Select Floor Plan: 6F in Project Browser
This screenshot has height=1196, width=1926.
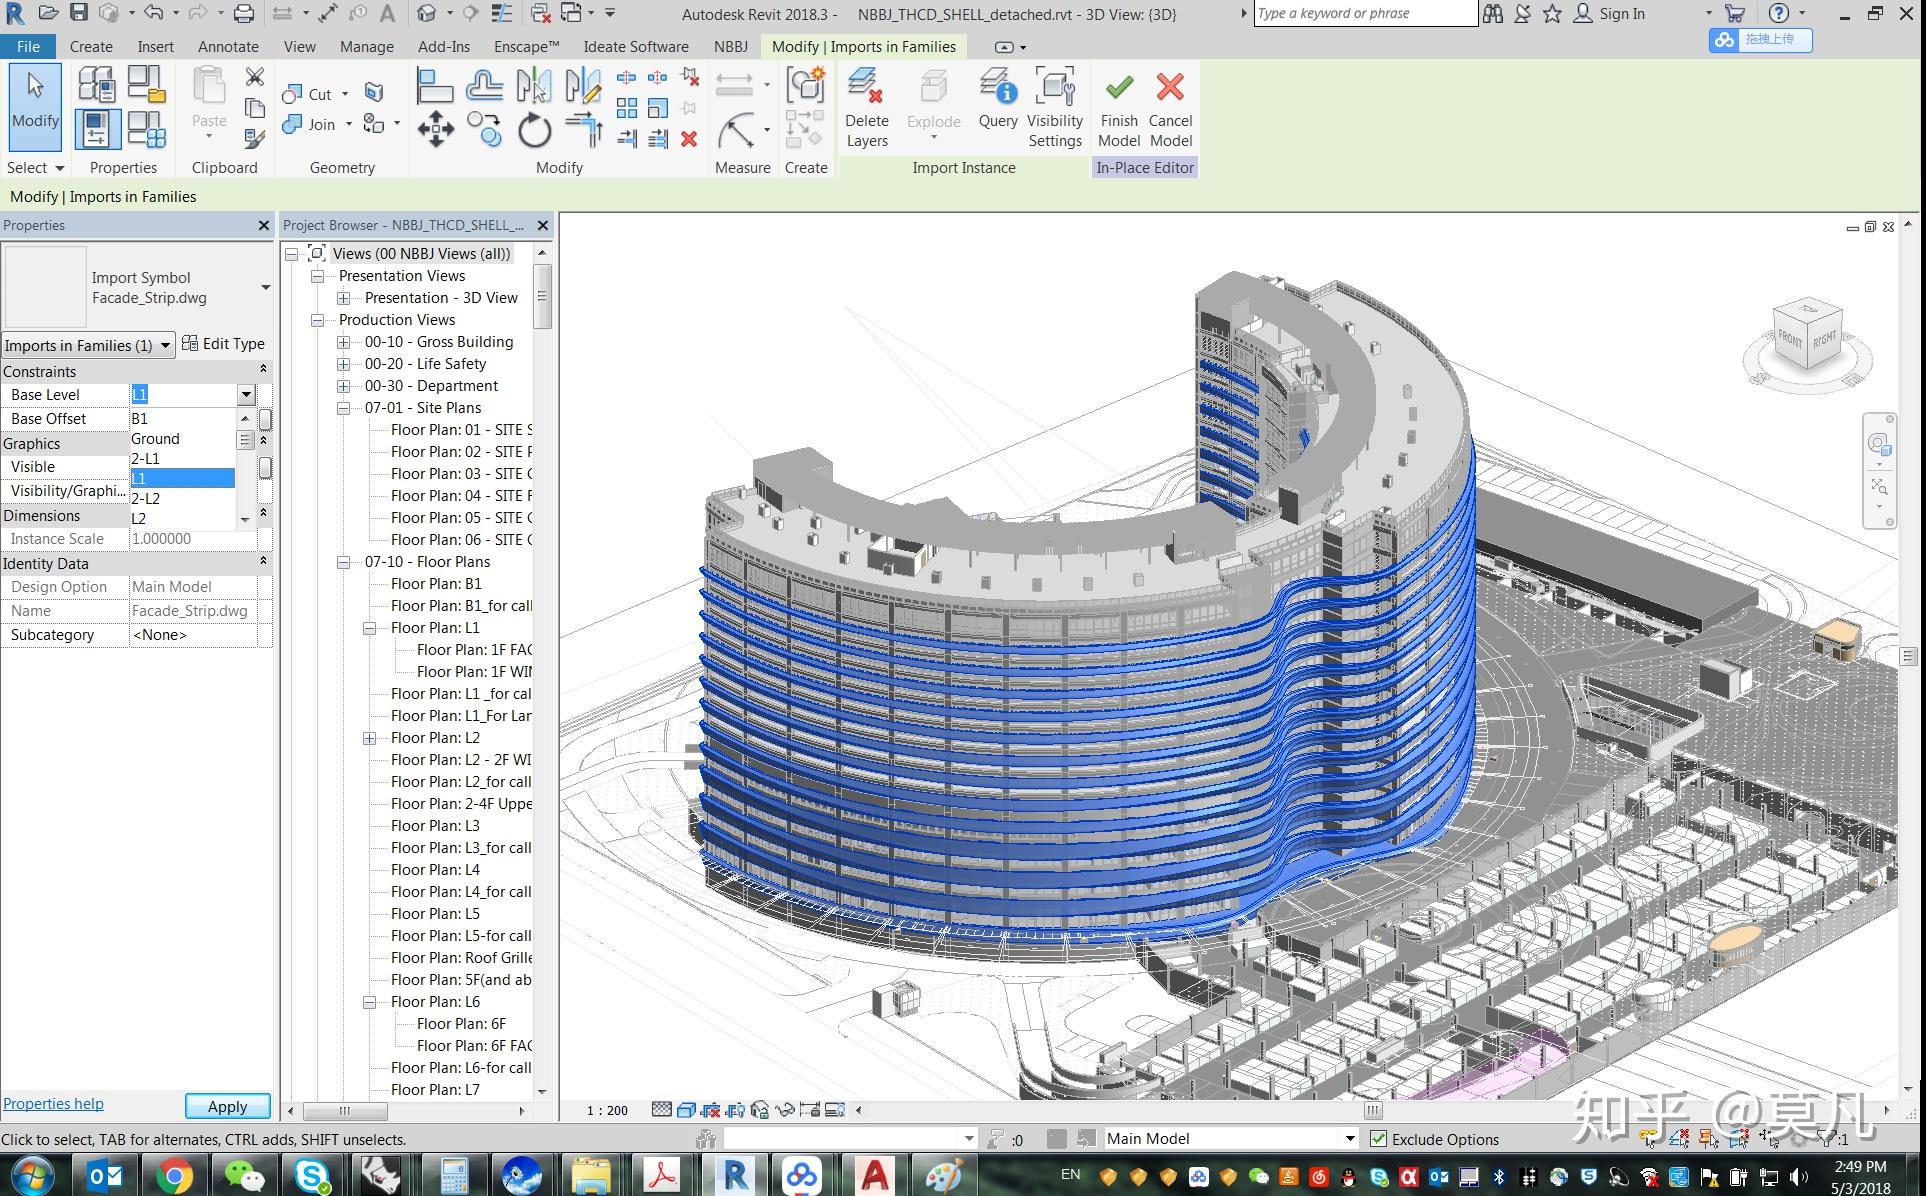coord(461,1024)
